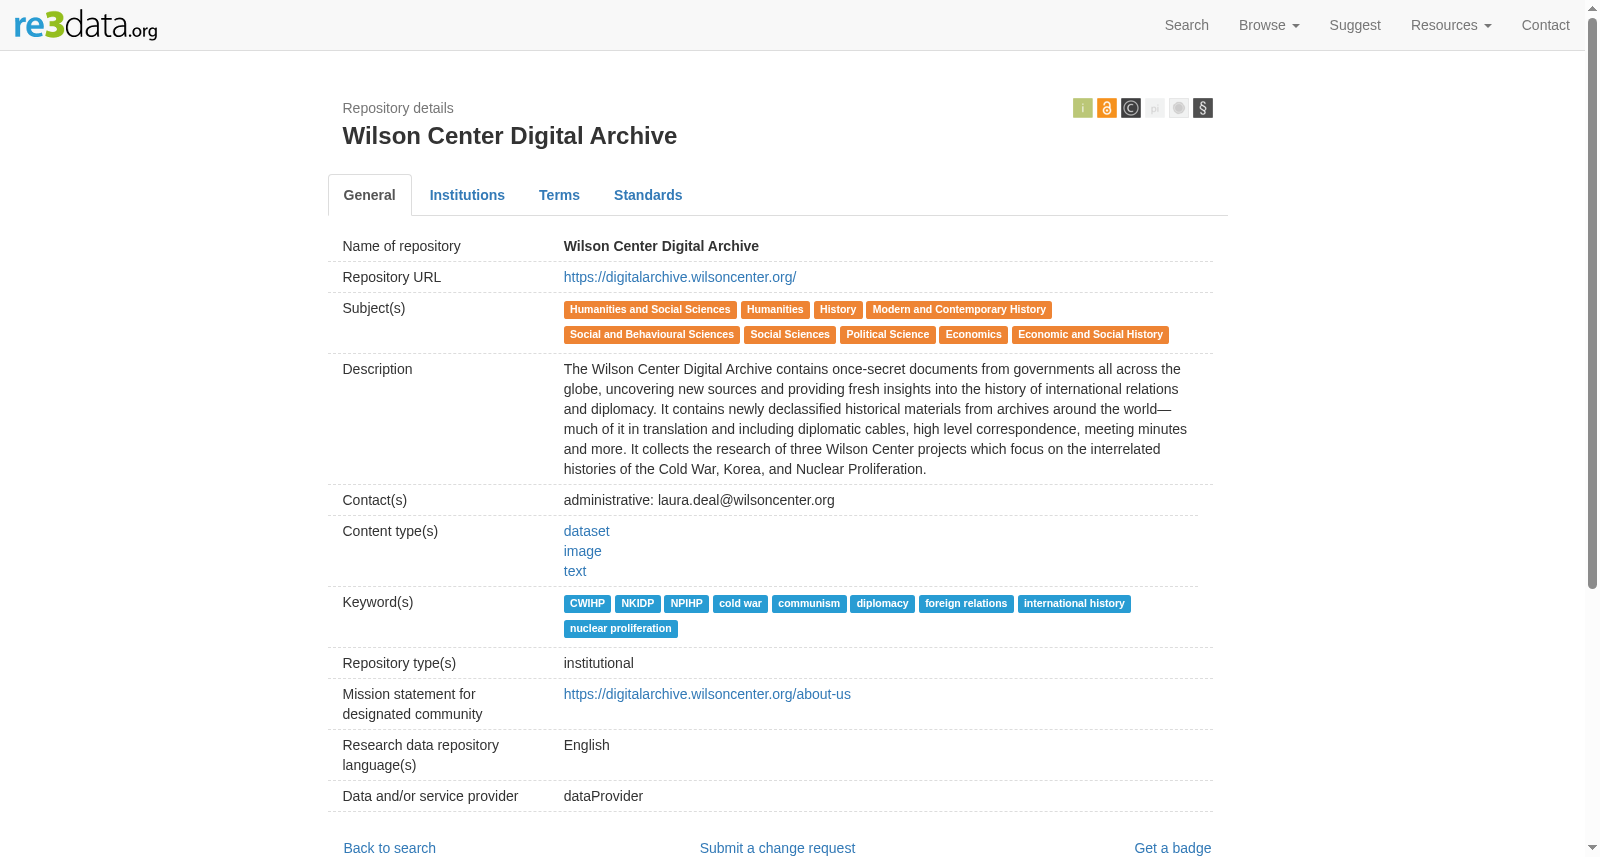Screen dimensions: 1600x857
Task: Click the orange open access lock icon
Action: [1107, 108]
